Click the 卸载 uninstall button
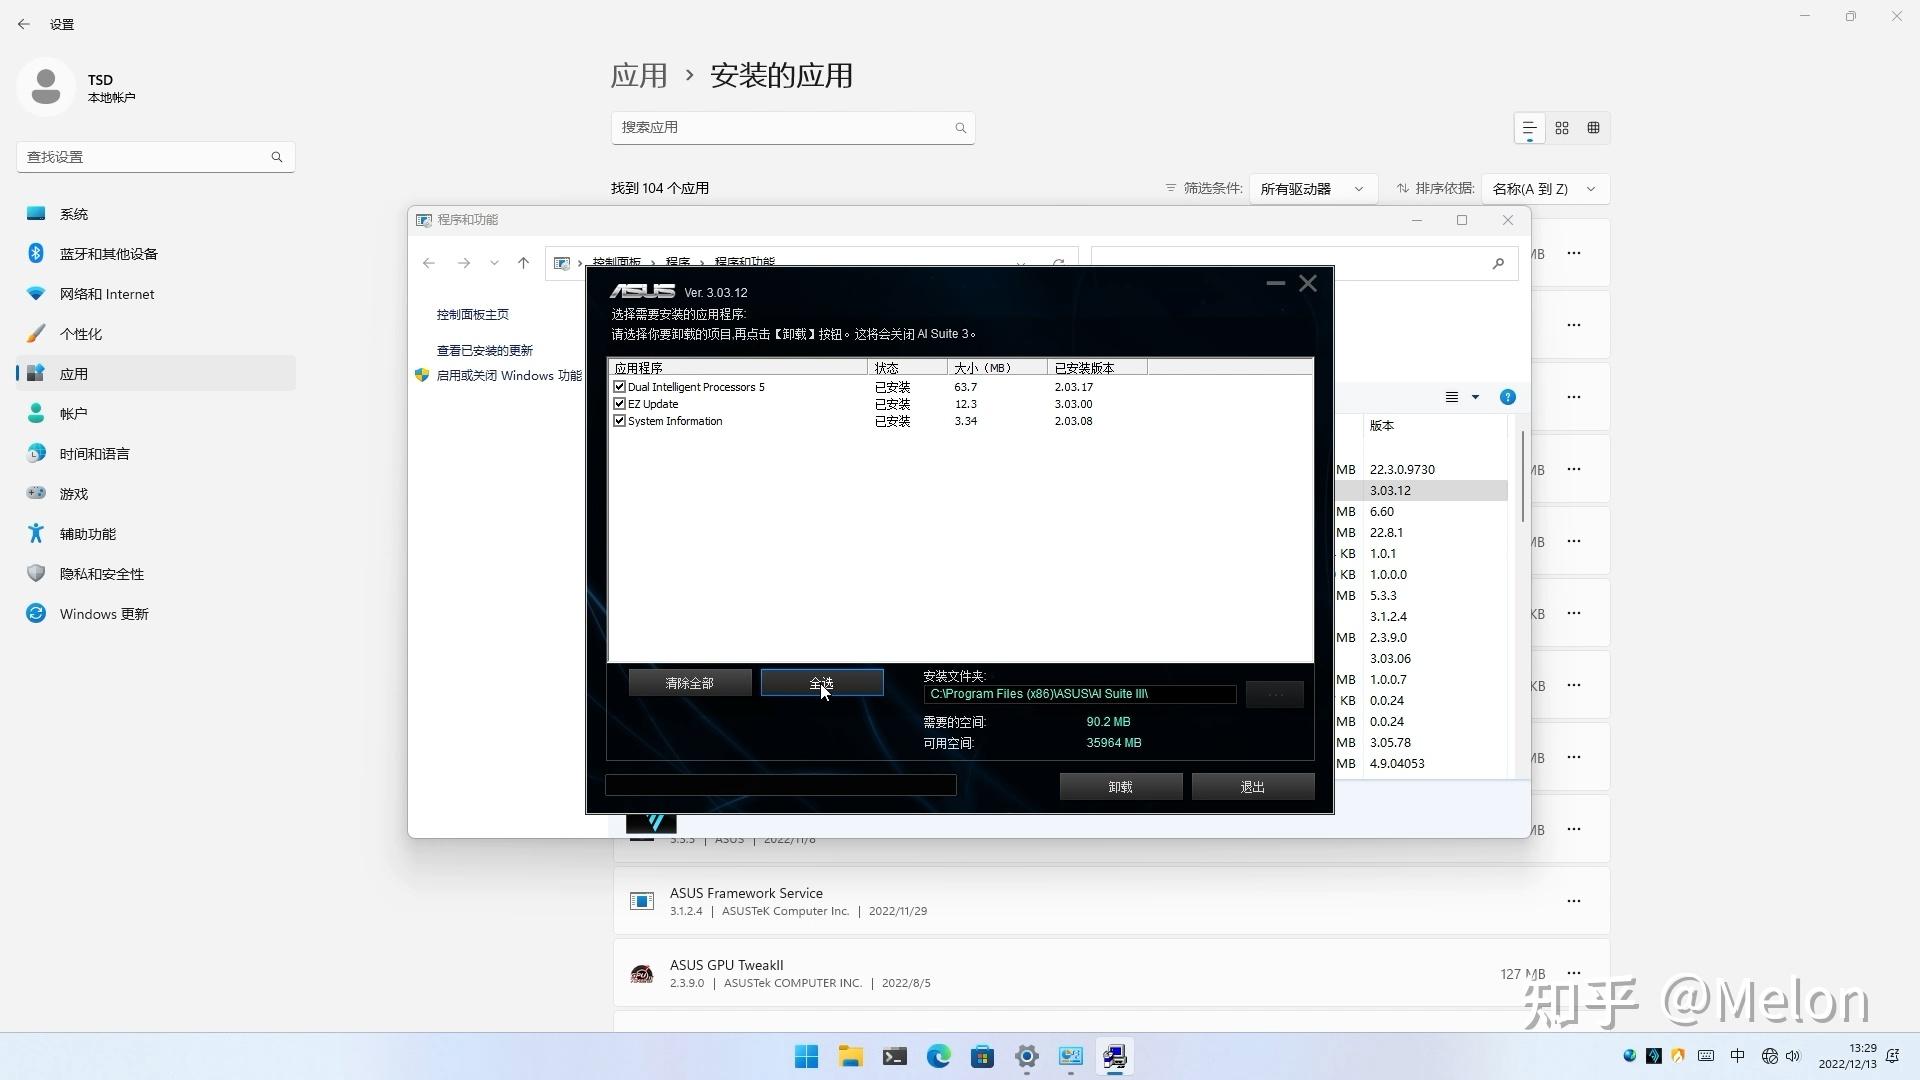Image resolution: width=1920 pixels, height=1080 pixels. [x=1120, y=786]
